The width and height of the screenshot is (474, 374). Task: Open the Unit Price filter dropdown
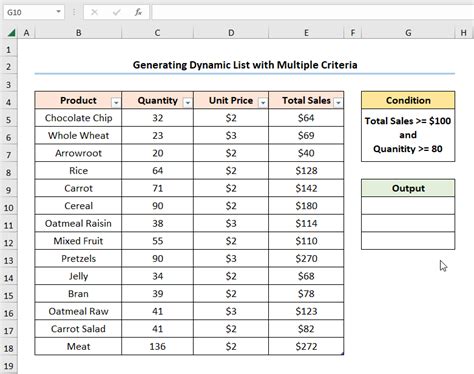click(263, 103)
